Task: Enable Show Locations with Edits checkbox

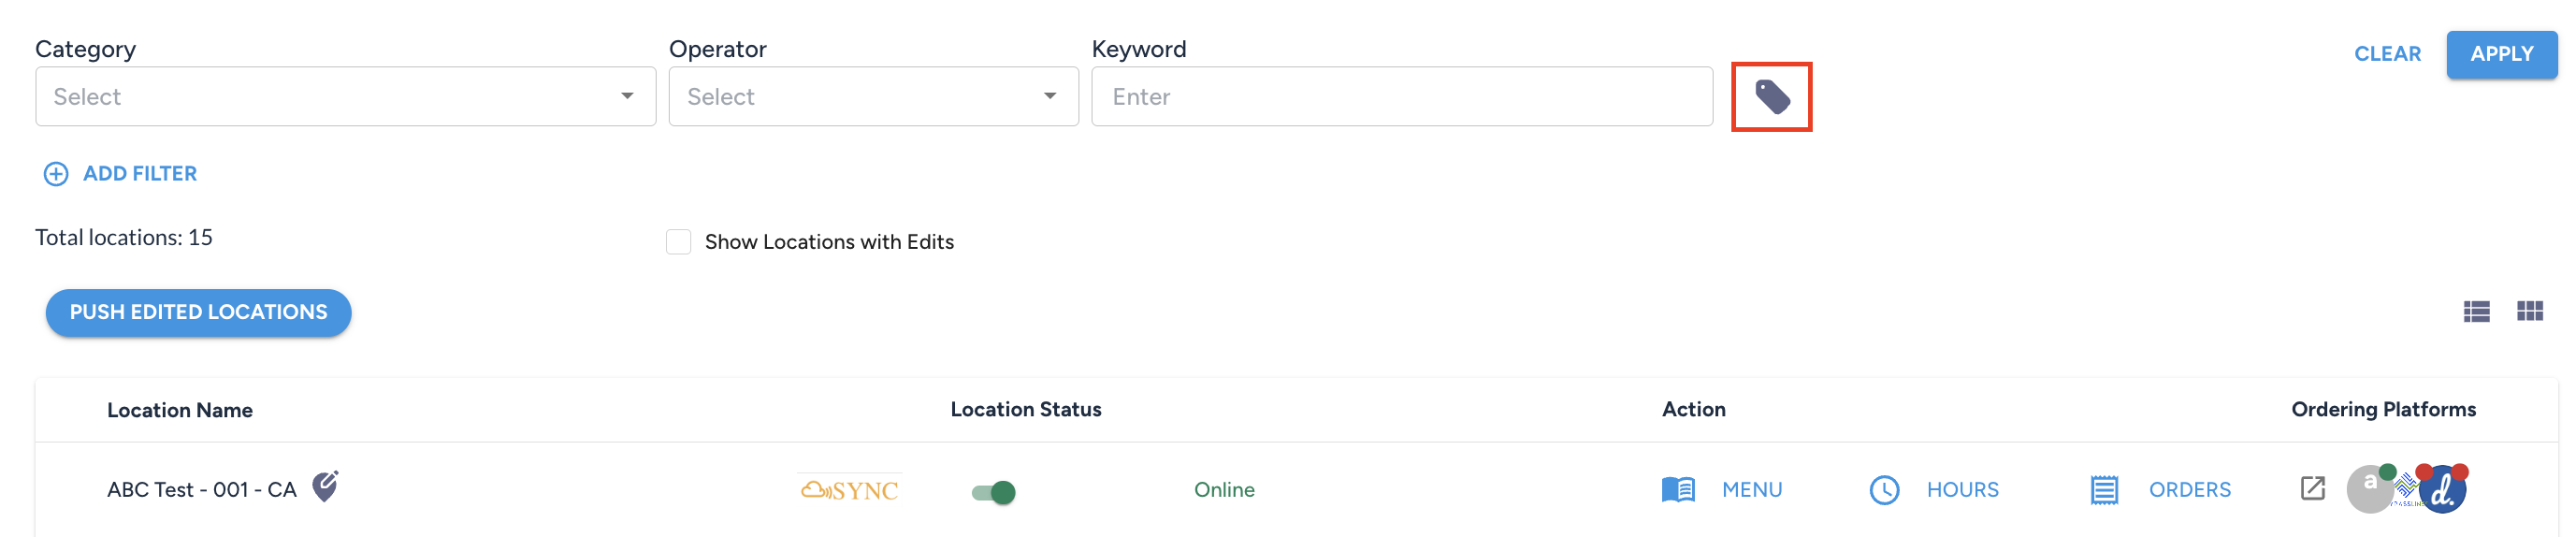Action: point(678,242)
